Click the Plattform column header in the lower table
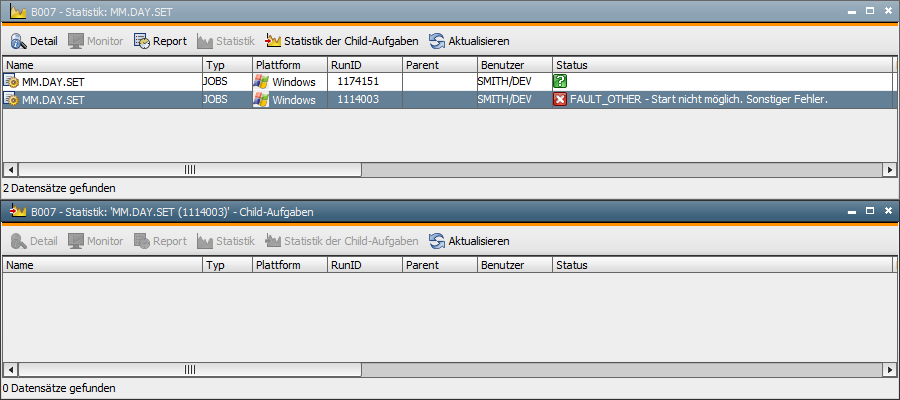The height and width of the screenshot is (400, 900). point(289,266)
